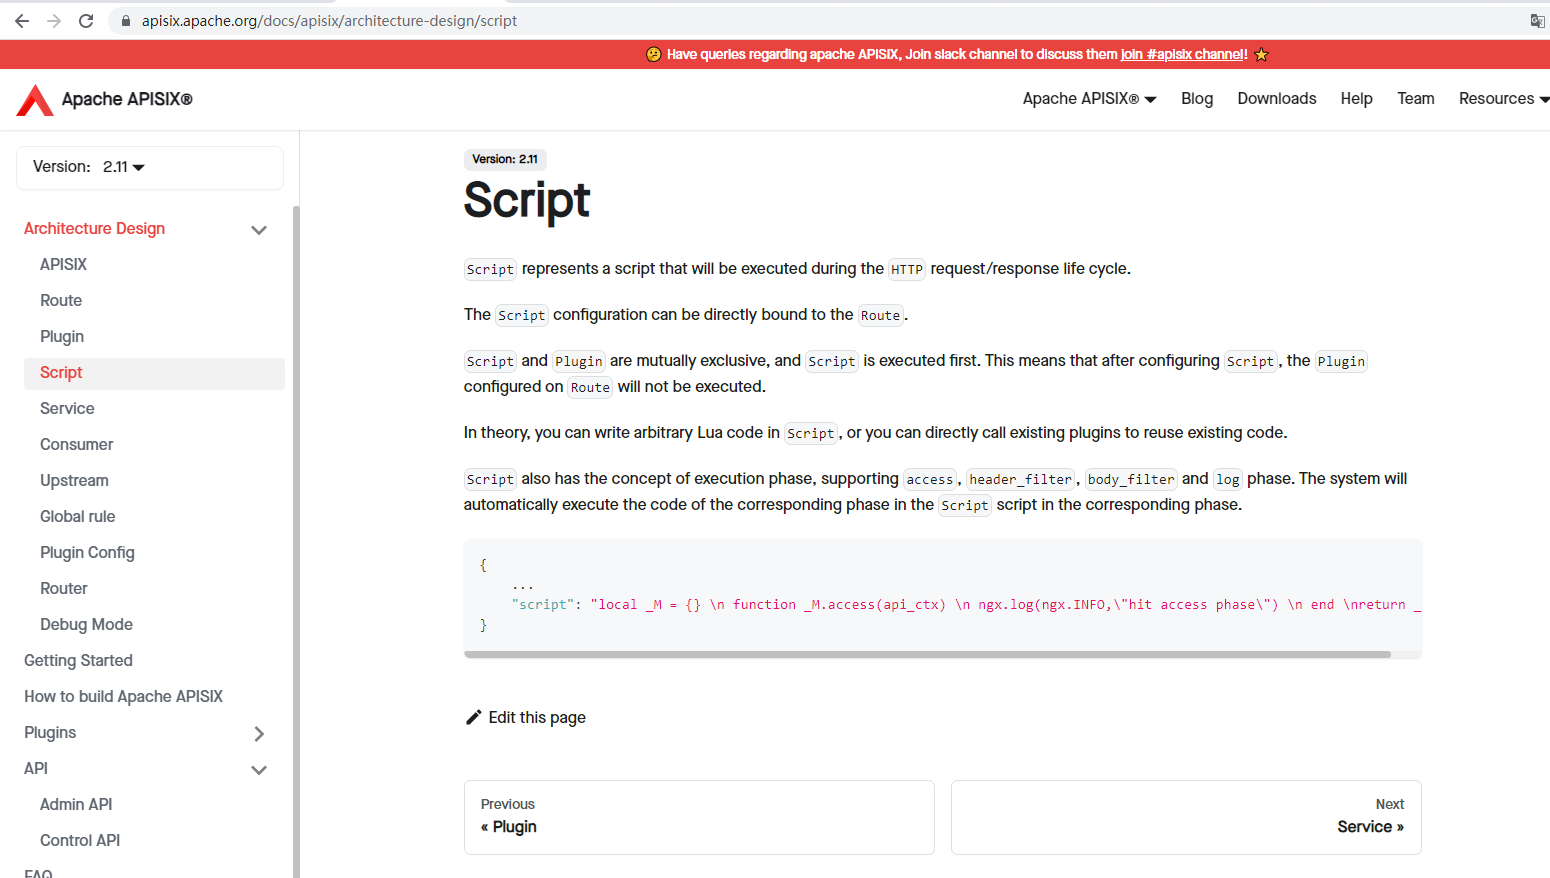Open the join #apisix channel link
This screenshot has height=878, width=1550.
click(1184, 54)
